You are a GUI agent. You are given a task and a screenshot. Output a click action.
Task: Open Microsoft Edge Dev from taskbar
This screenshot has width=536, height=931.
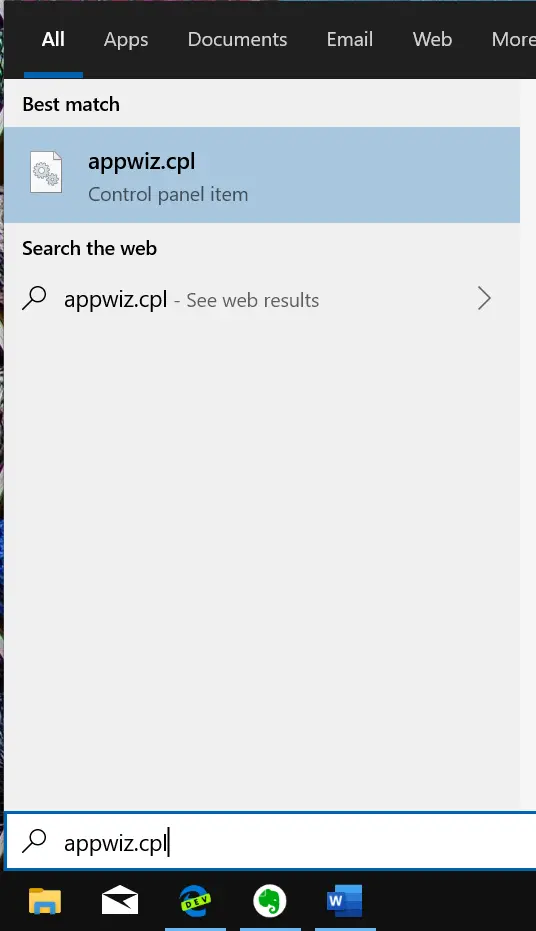point(195,900)
